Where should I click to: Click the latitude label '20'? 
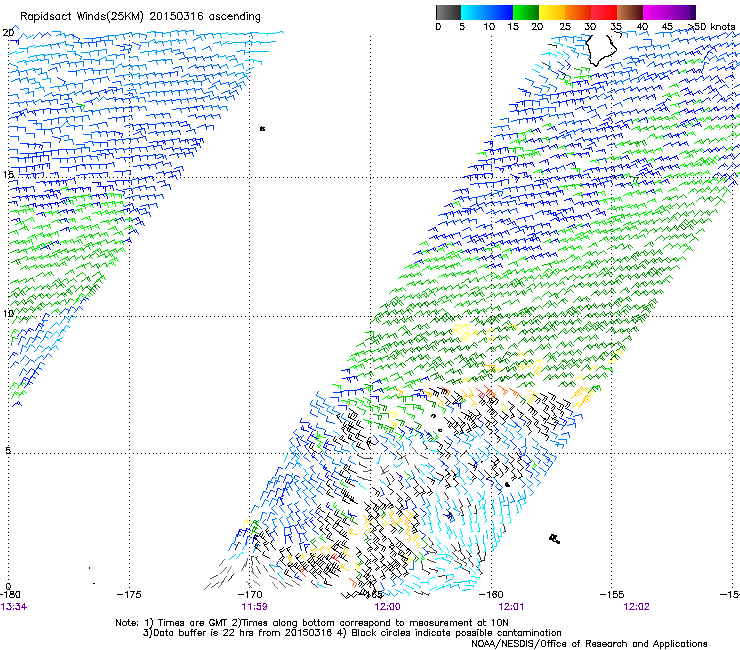tap(8, 33)
